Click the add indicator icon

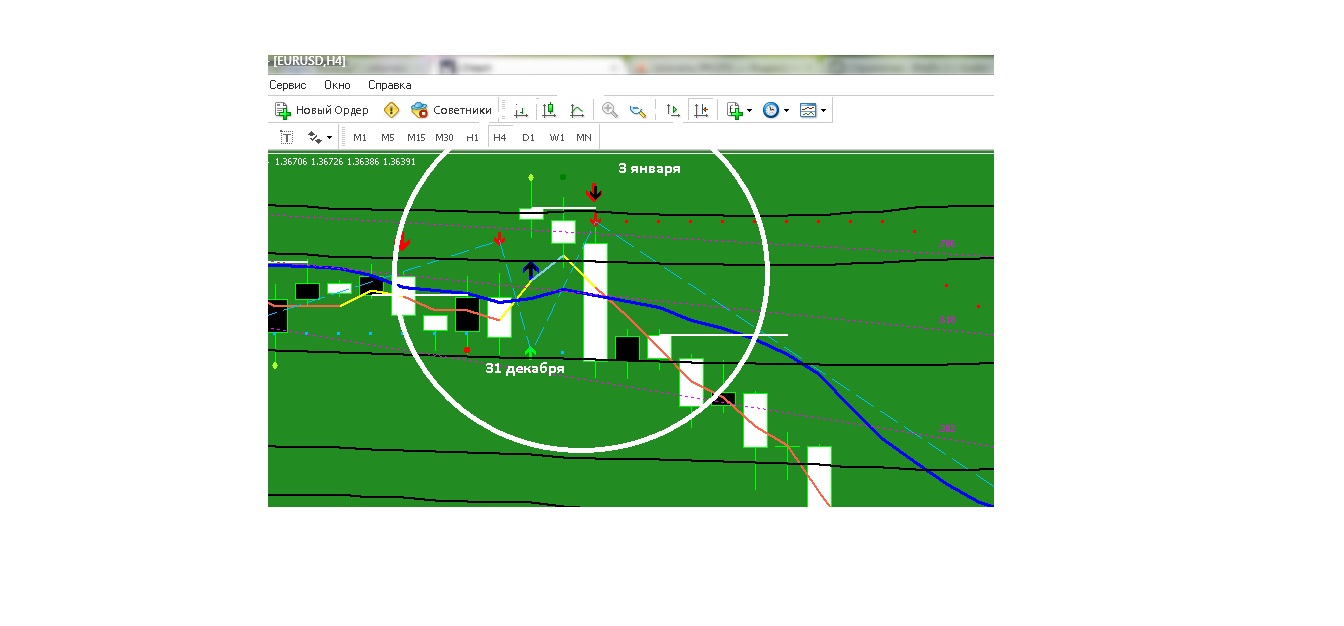(x=735, y=110)
